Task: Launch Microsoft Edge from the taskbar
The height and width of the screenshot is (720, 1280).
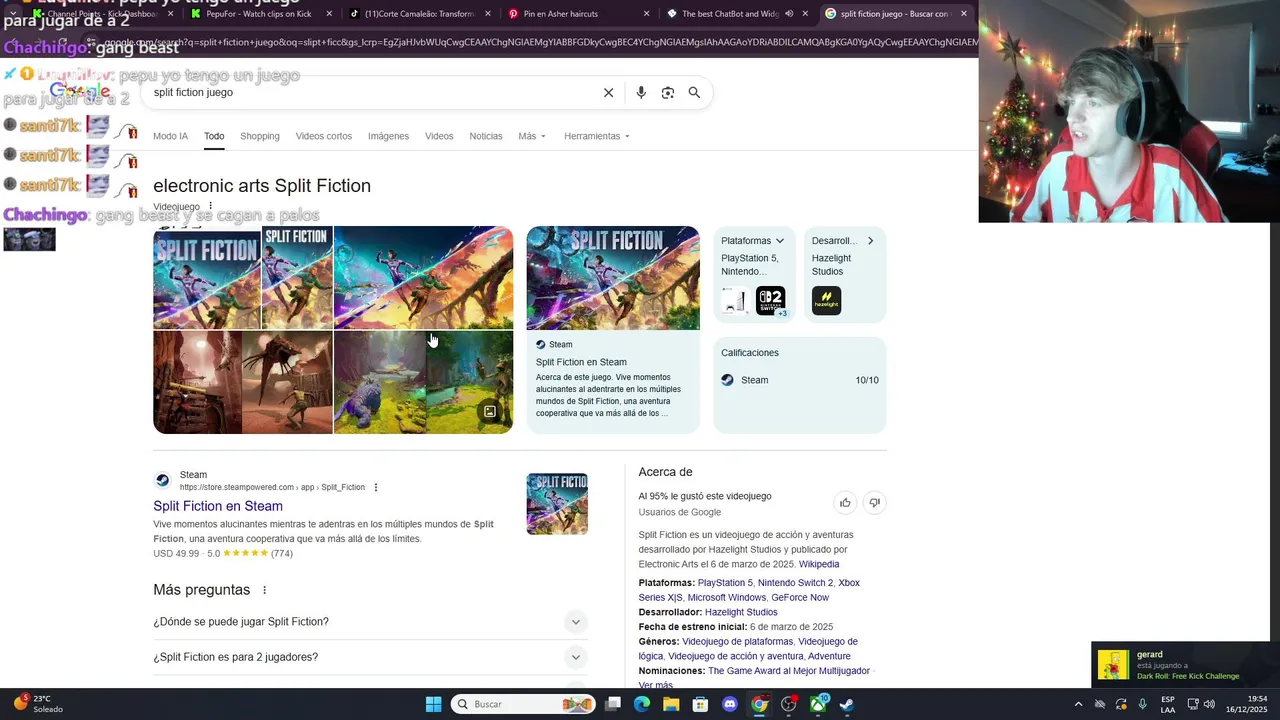Action: 642,704
